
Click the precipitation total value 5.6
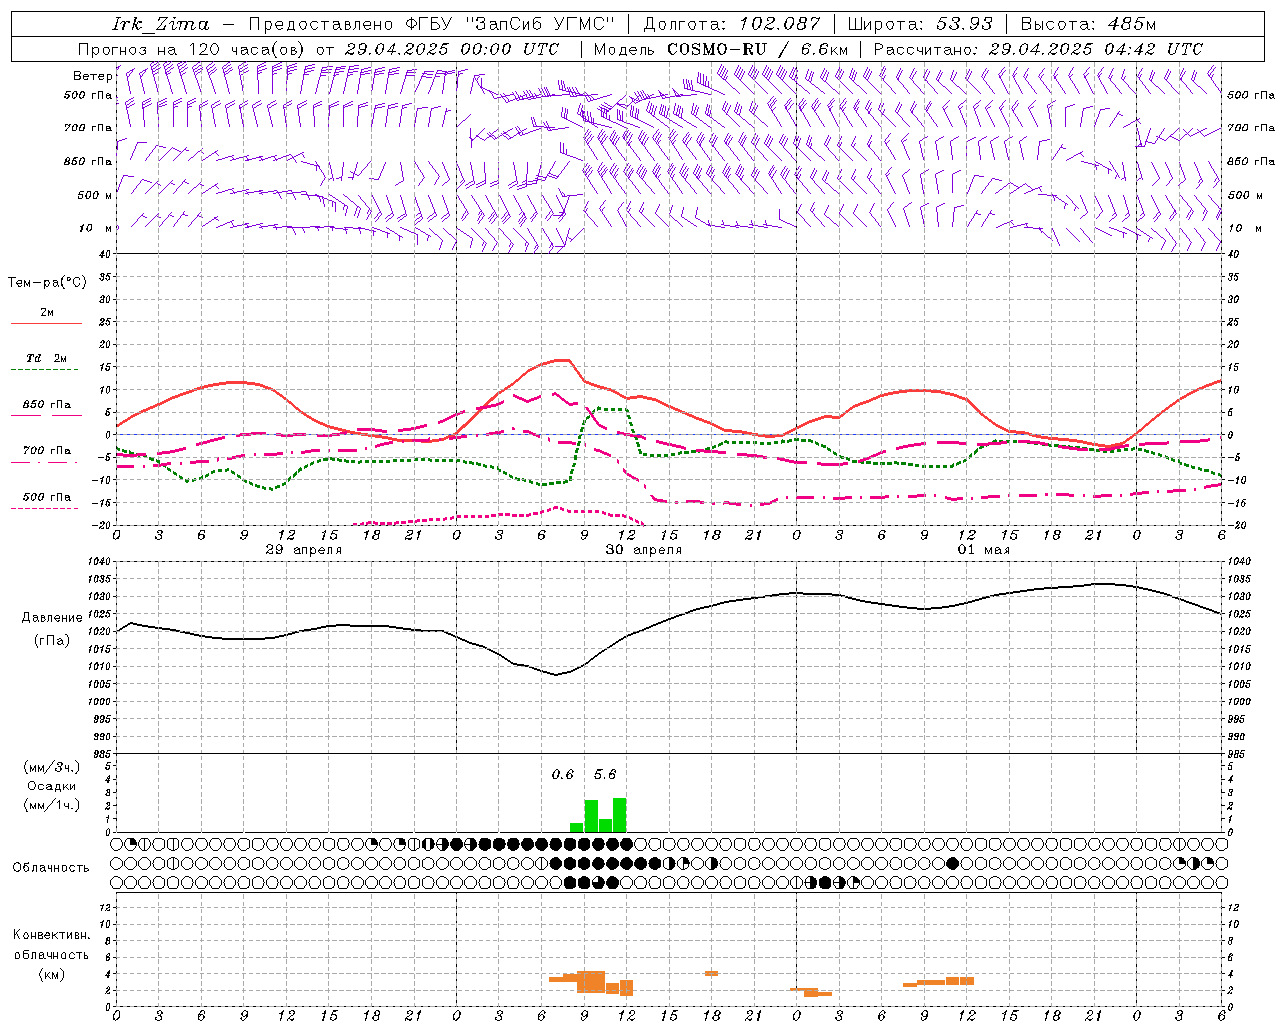[x=605, y=774]
